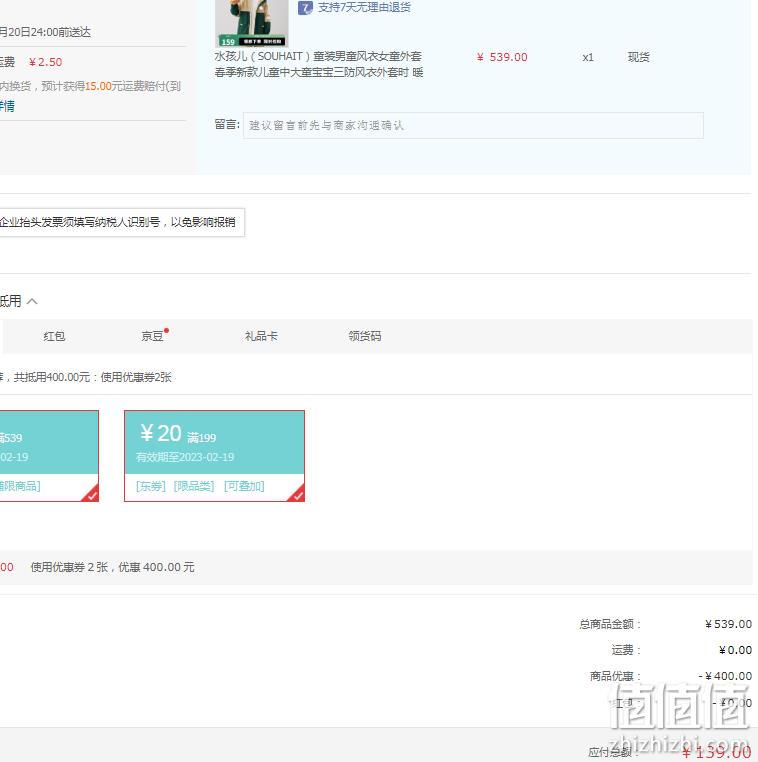Click the 支持7天无理由退货 link text
Image resolution: width=758 pixels, height=762 pixels.
click(x=364, y=7)
